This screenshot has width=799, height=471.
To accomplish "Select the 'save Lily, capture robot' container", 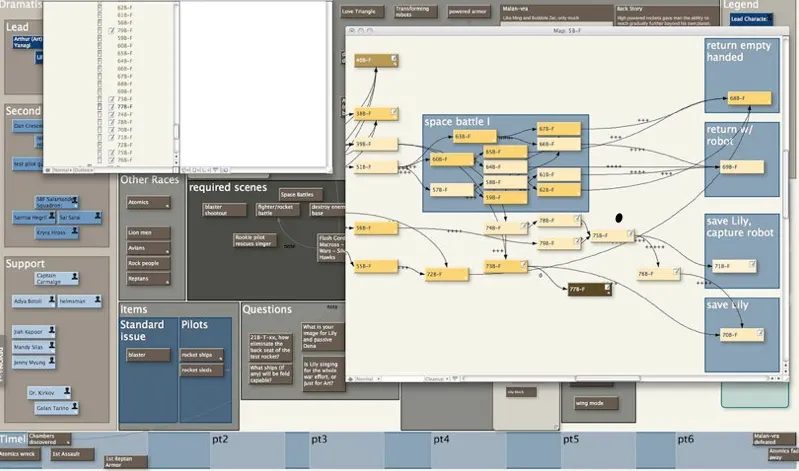I will pyautogui.click(x=741, y=250).
